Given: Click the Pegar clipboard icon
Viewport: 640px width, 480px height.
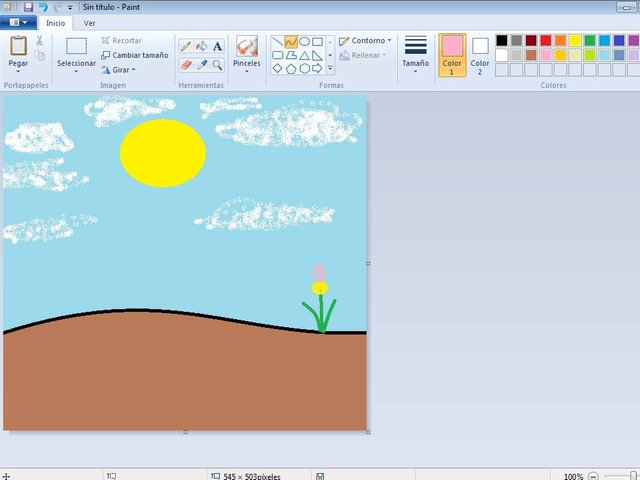Looking at the screenshot, I should pos(18,46).
